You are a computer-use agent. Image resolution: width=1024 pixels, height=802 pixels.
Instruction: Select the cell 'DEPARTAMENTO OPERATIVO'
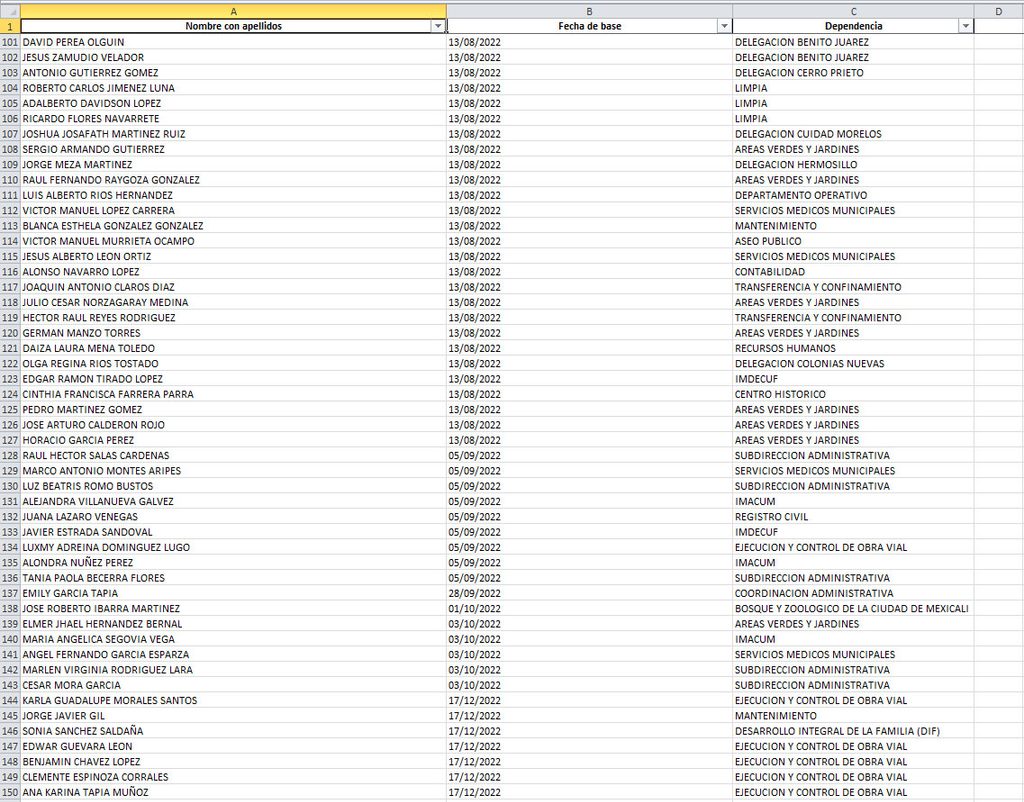click(x=853, y=195)
